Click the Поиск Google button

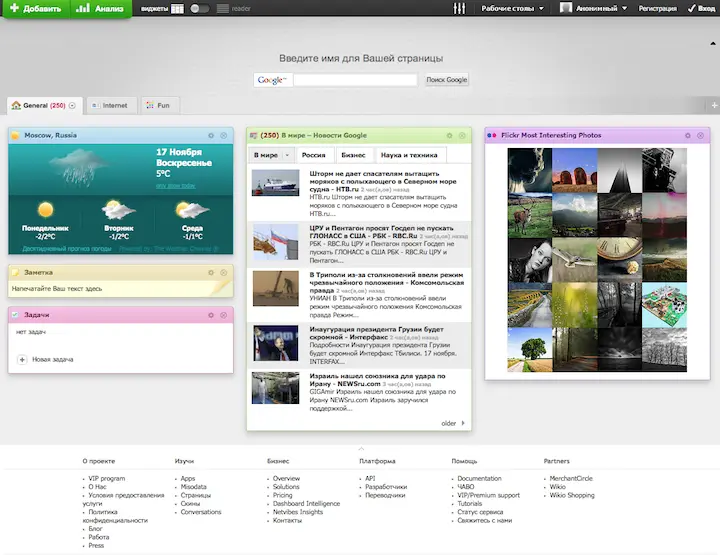[x=447, y=80]
